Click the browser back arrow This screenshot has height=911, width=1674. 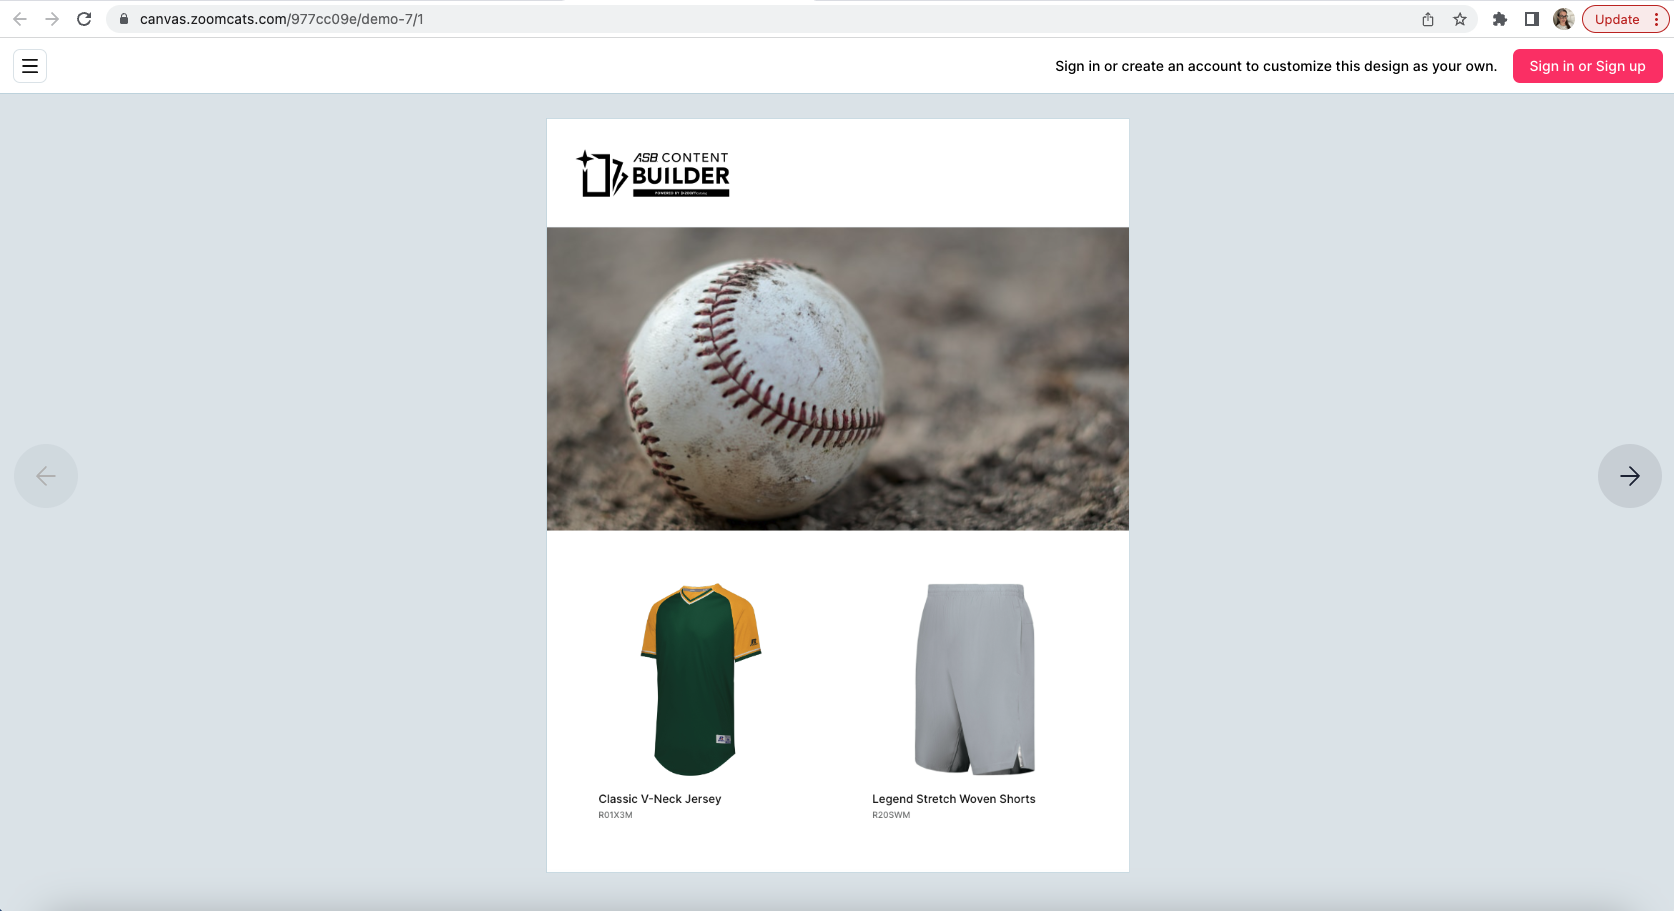coord(20,19)
